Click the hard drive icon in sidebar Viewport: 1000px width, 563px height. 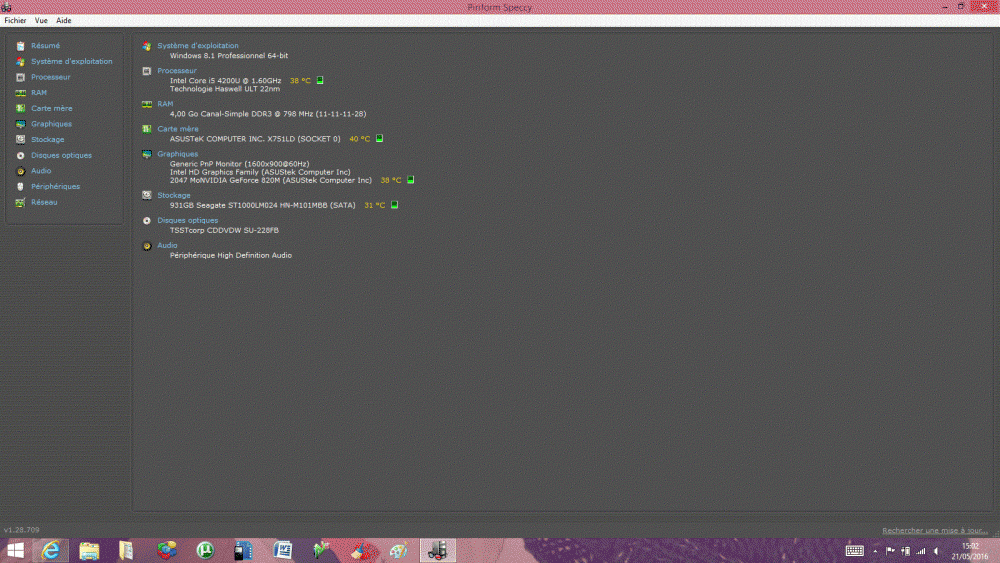click(20, 140)
